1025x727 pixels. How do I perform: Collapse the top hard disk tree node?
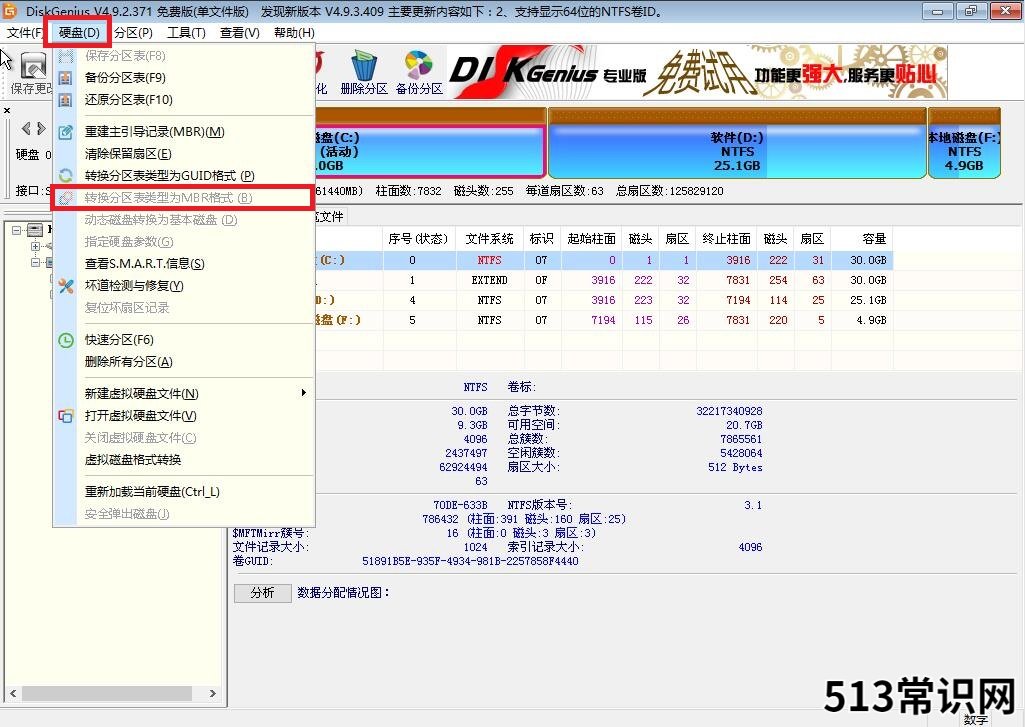coord(16,230)
